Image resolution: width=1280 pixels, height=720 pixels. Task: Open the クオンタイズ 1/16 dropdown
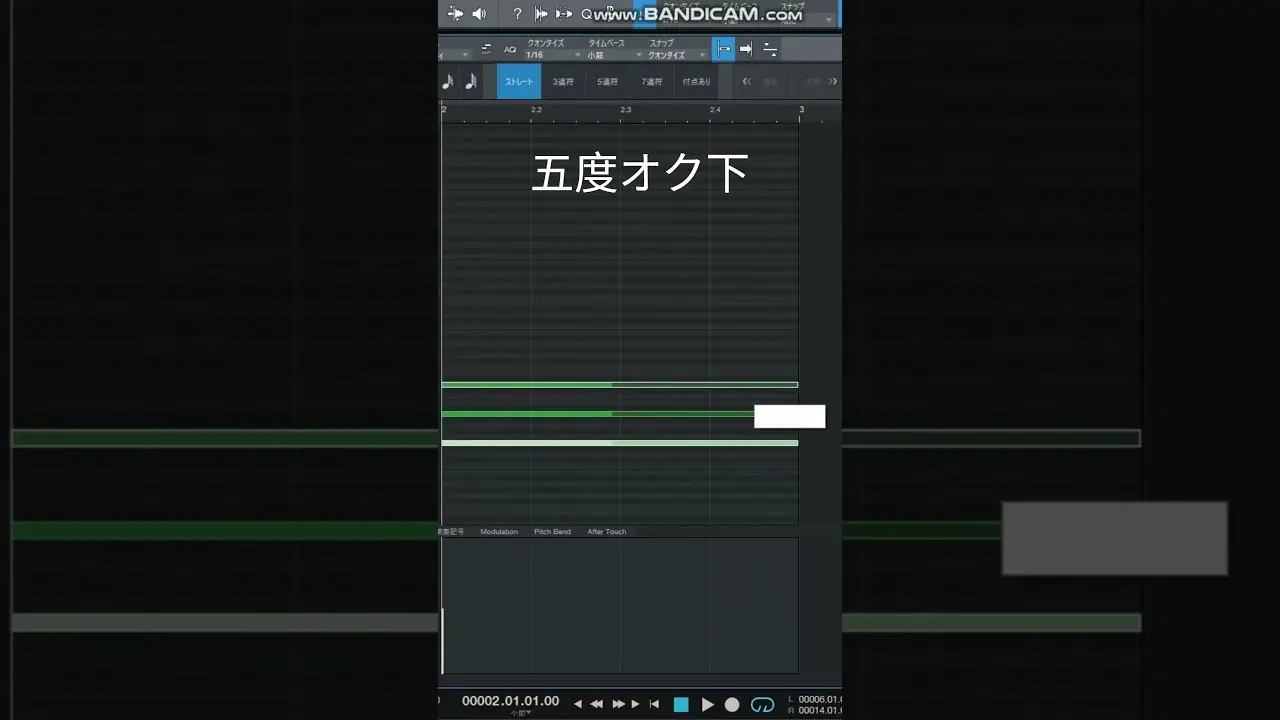pyautogui.click(x=552, y=55)
